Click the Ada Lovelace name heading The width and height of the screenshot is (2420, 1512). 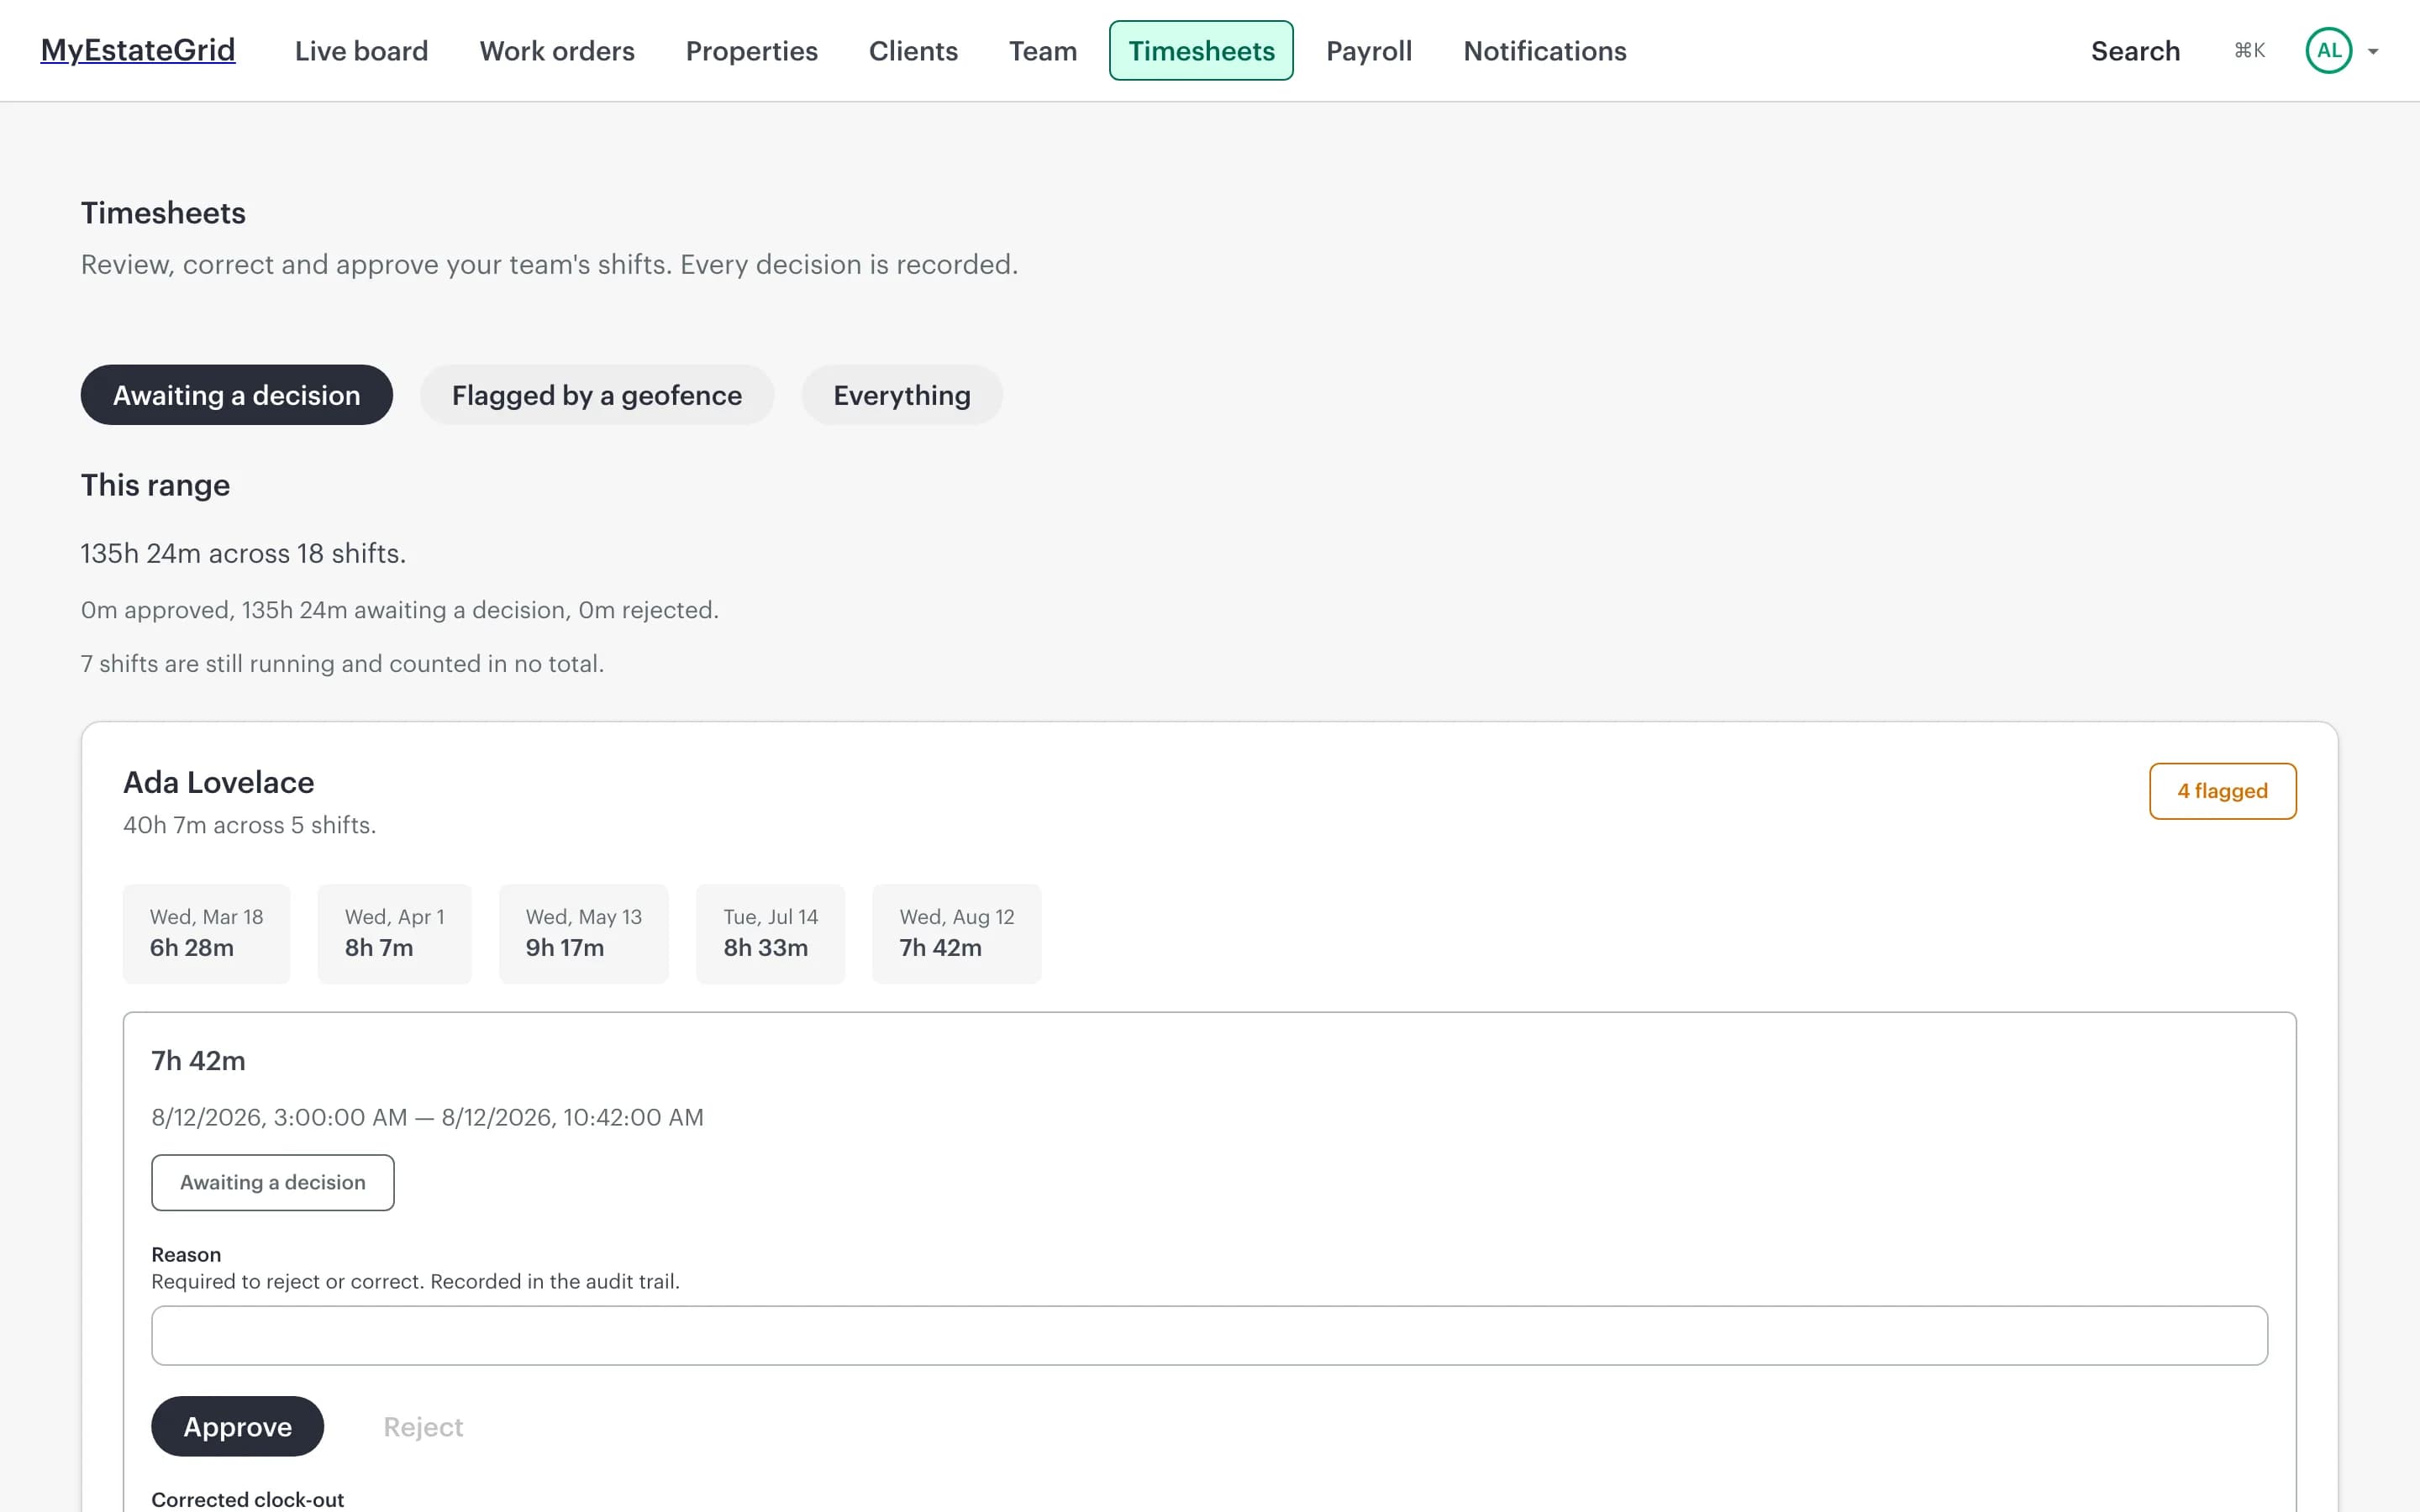(x=218, y=782)
